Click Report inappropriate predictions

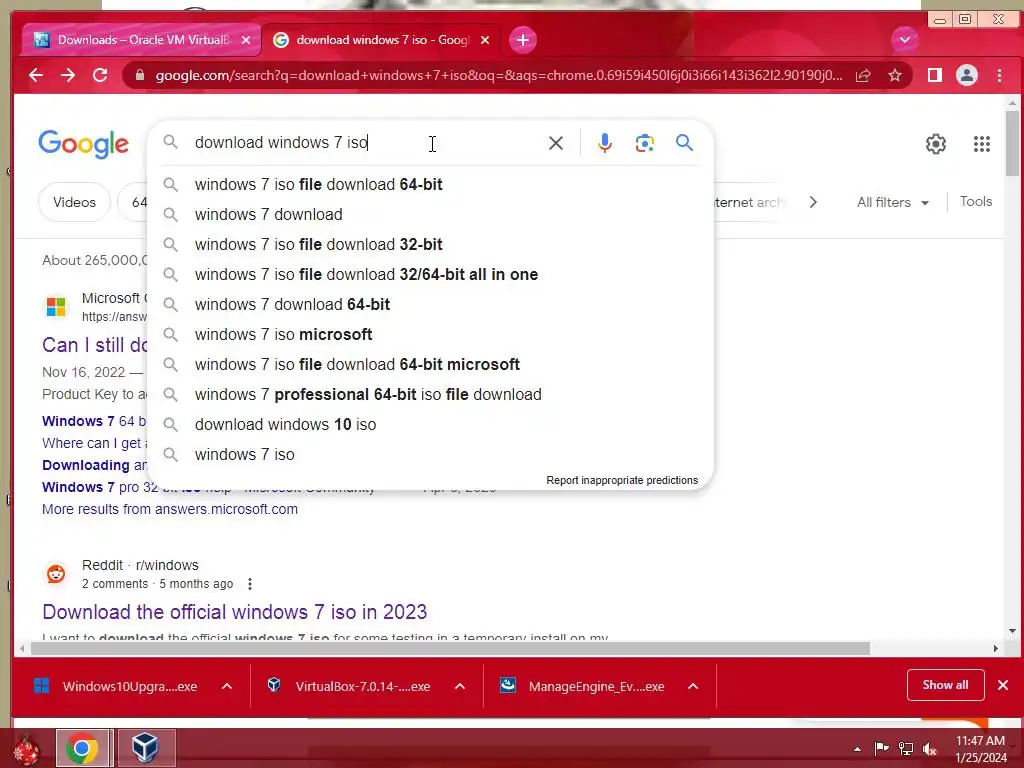(x=622, y=480)
